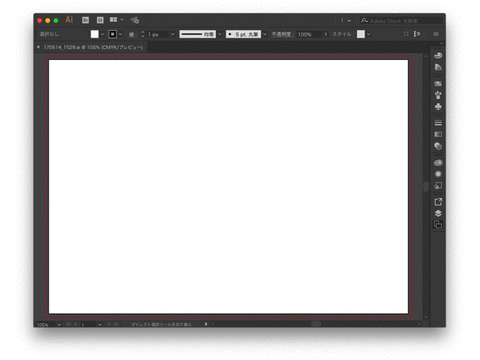480x360 pixels.
Task: Click the vertical scrollbar down arrow
Action: [426, 317]
